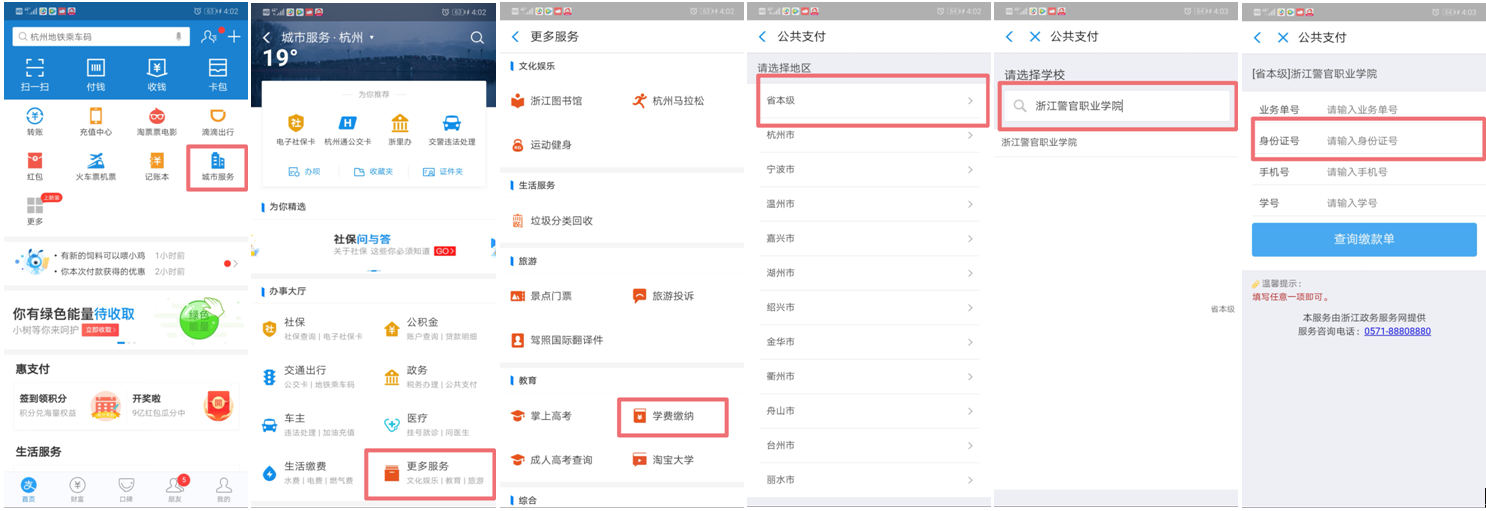1486x511 pixels.
Task: Open 杭州马拉松 entry
Action: click(x=668, y=101)
